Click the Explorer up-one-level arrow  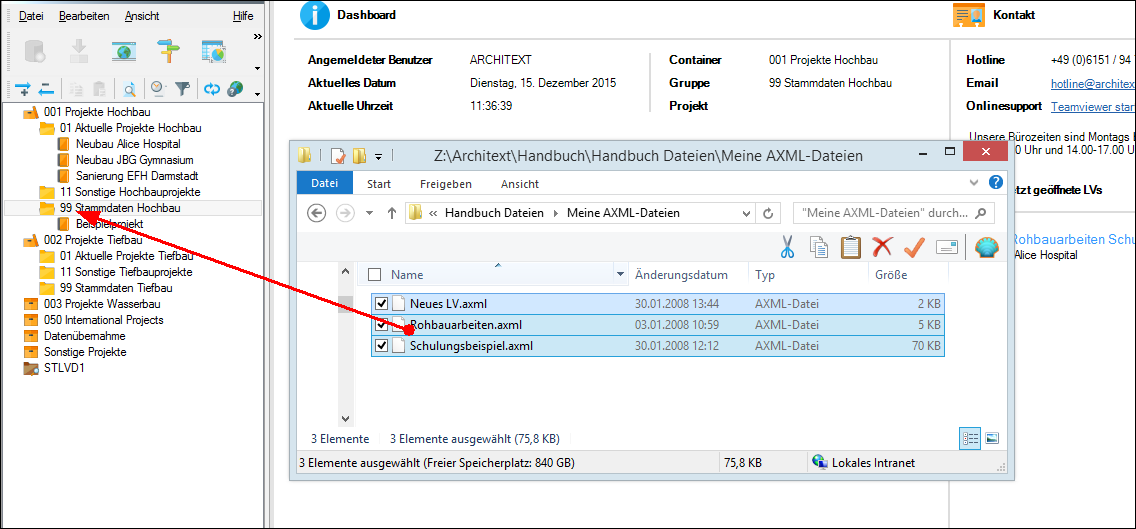(x=392, y=213)
